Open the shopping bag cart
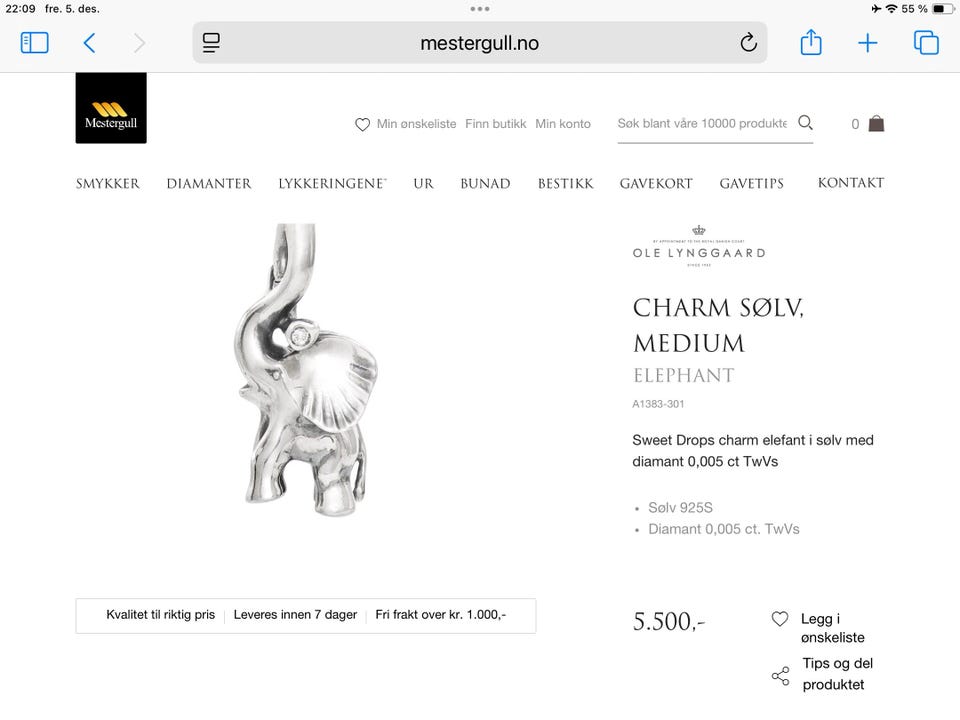The image size is (960, 720). 876,124
